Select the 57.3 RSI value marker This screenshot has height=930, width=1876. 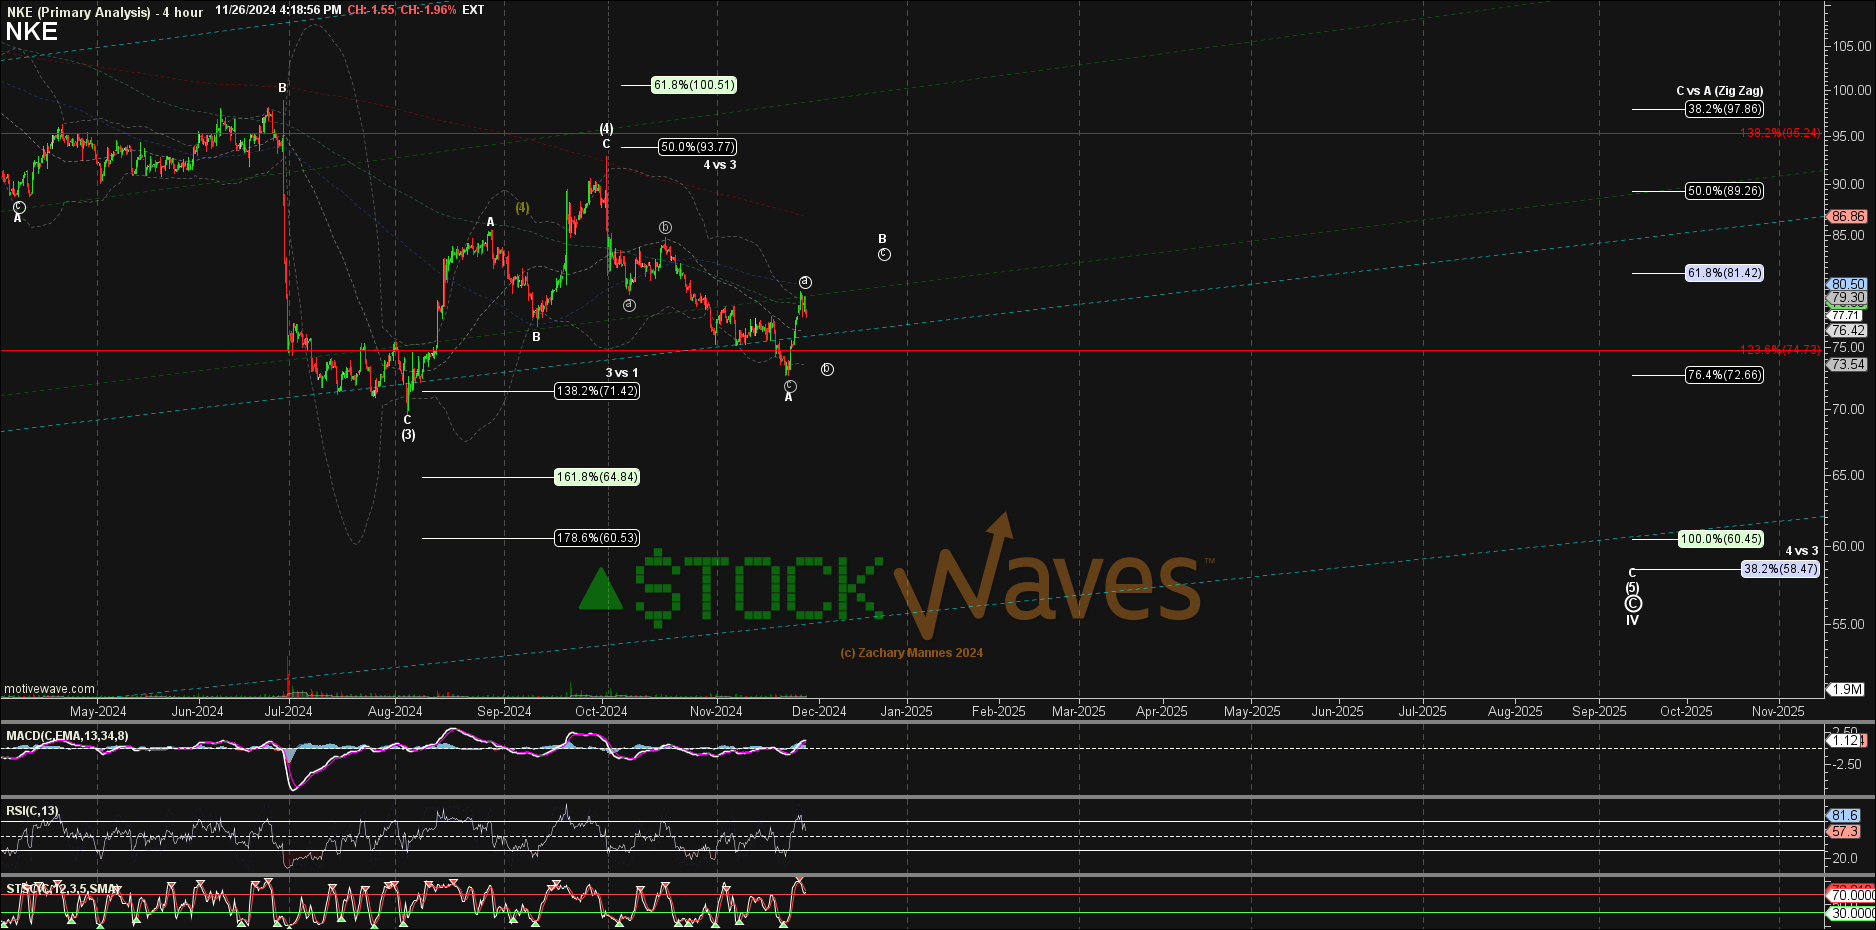point(1844,832)
